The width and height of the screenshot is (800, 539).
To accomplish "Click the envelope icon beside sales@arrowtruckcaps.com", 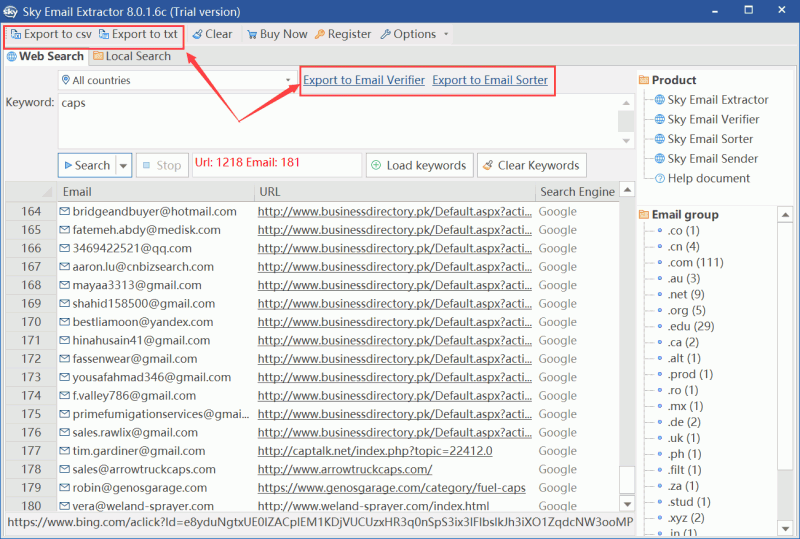I will (64, 469).
